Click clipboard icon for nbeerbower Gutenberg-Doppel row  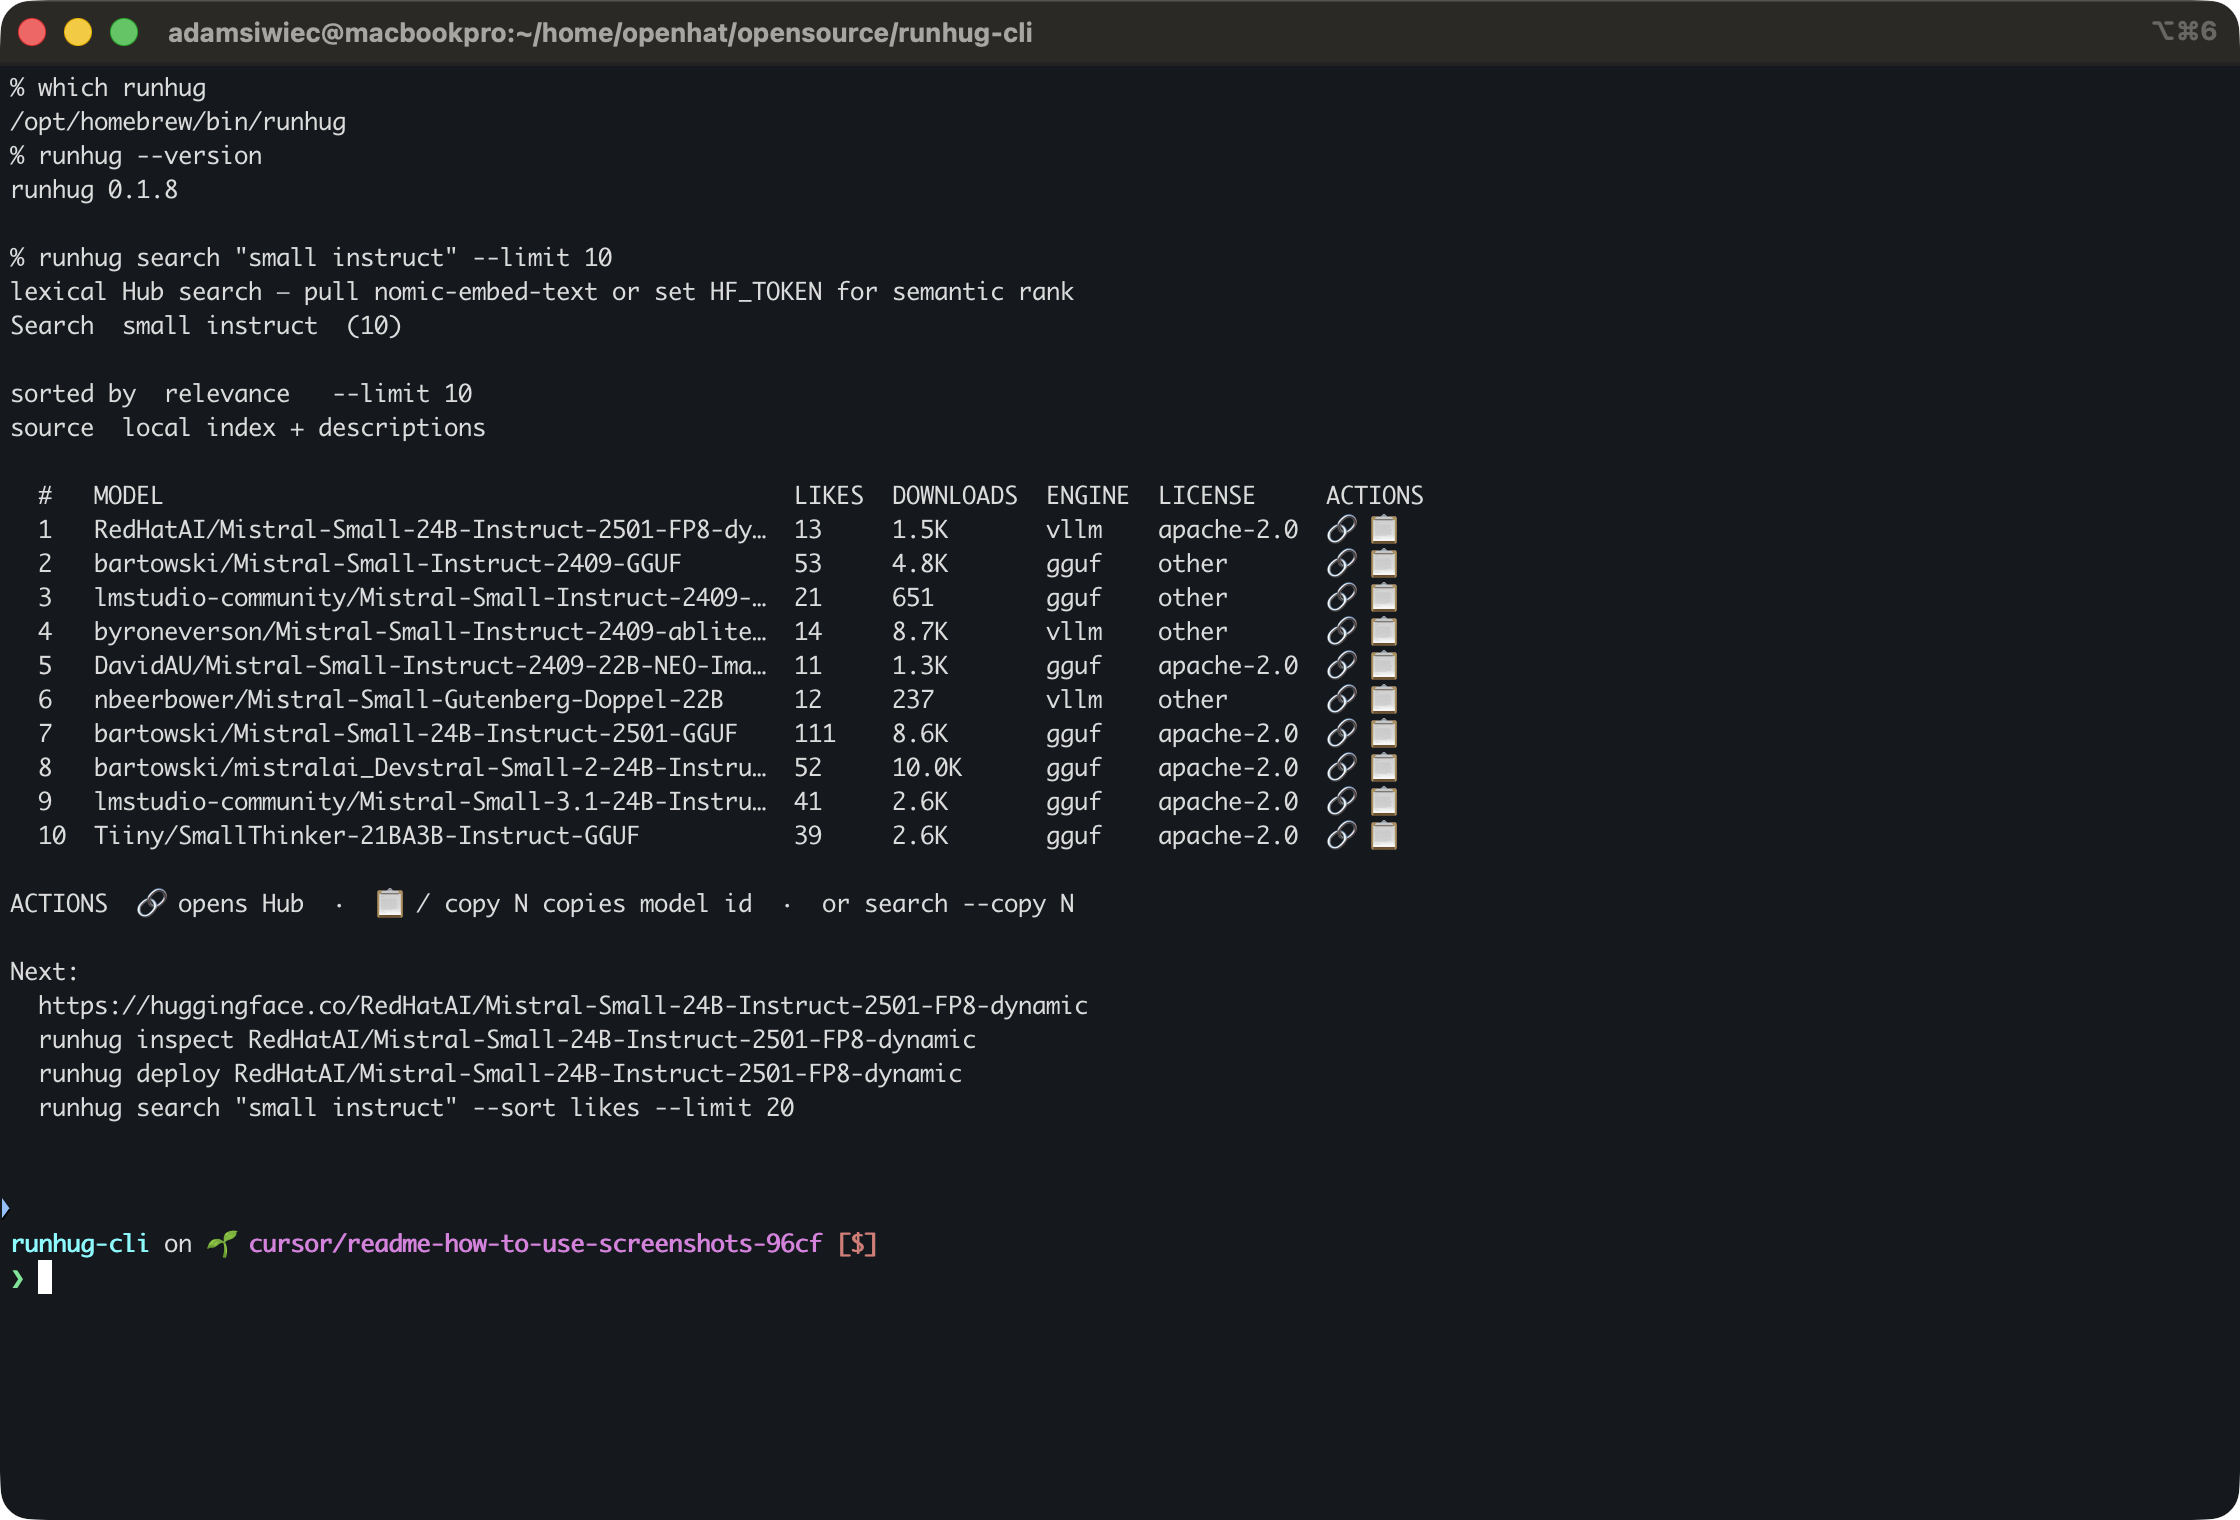tap(1384, 699)
